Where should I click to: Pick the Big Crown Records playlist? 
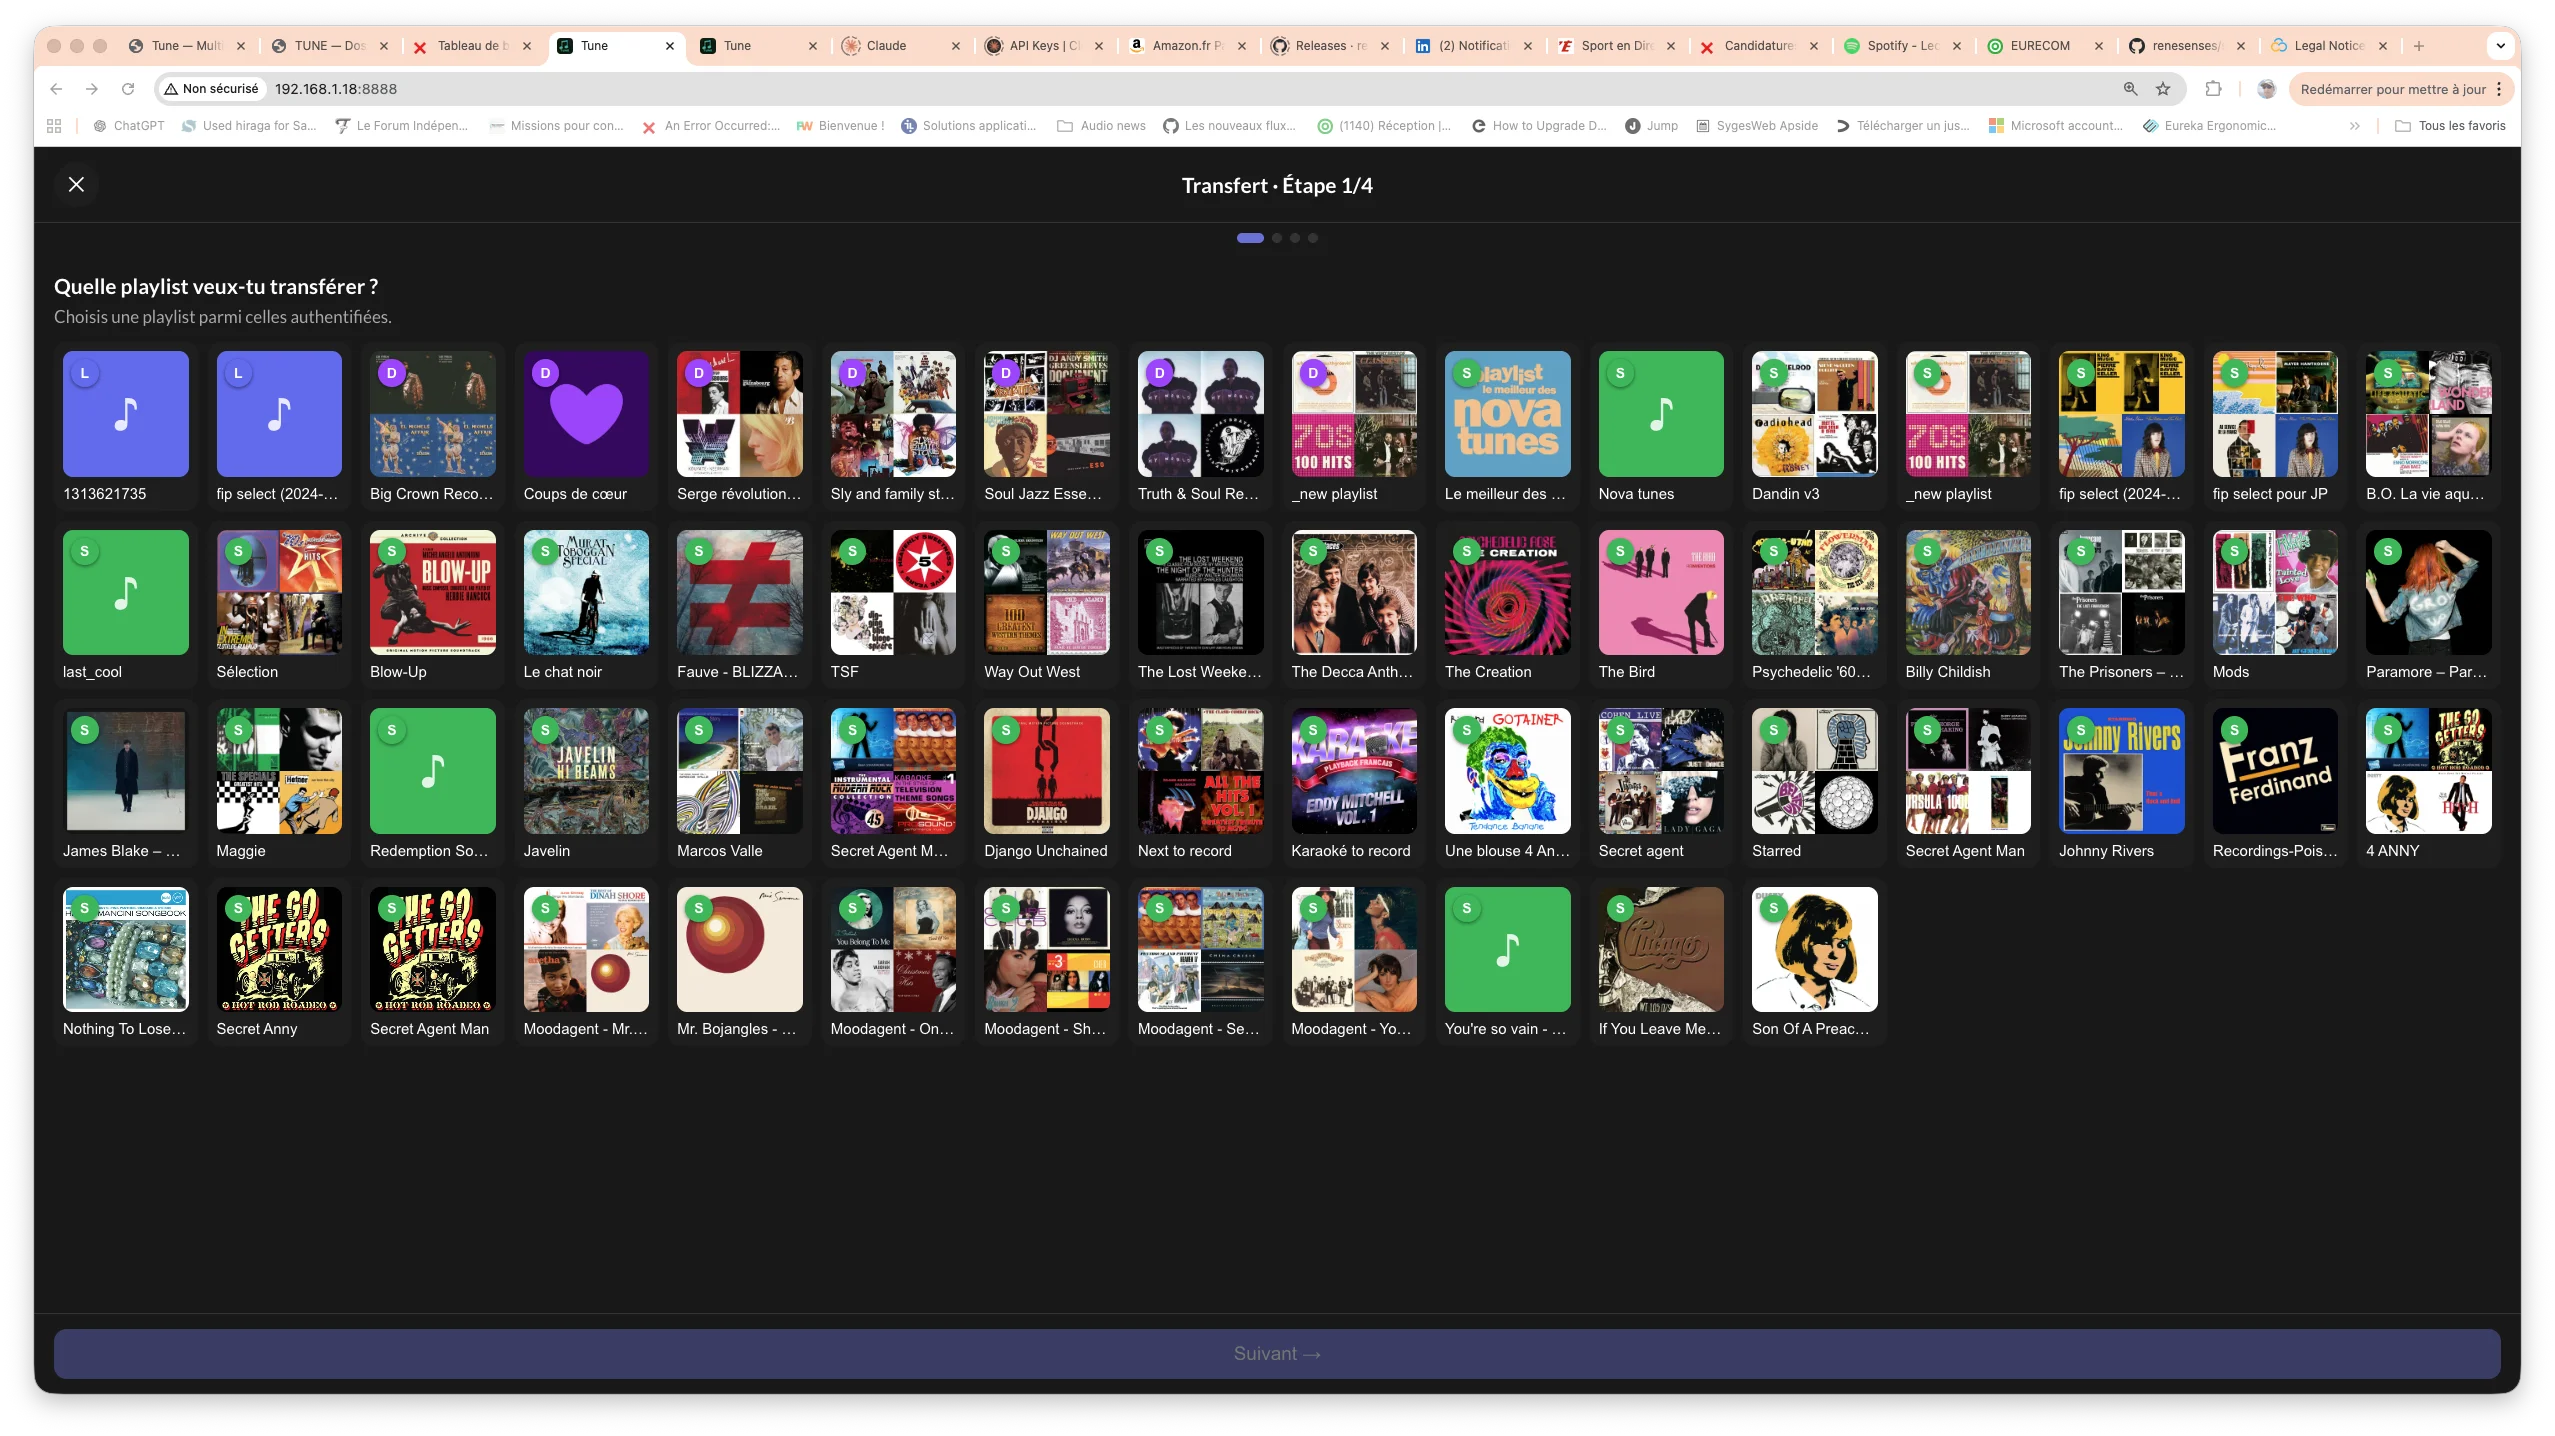click(x=432, y=428)
